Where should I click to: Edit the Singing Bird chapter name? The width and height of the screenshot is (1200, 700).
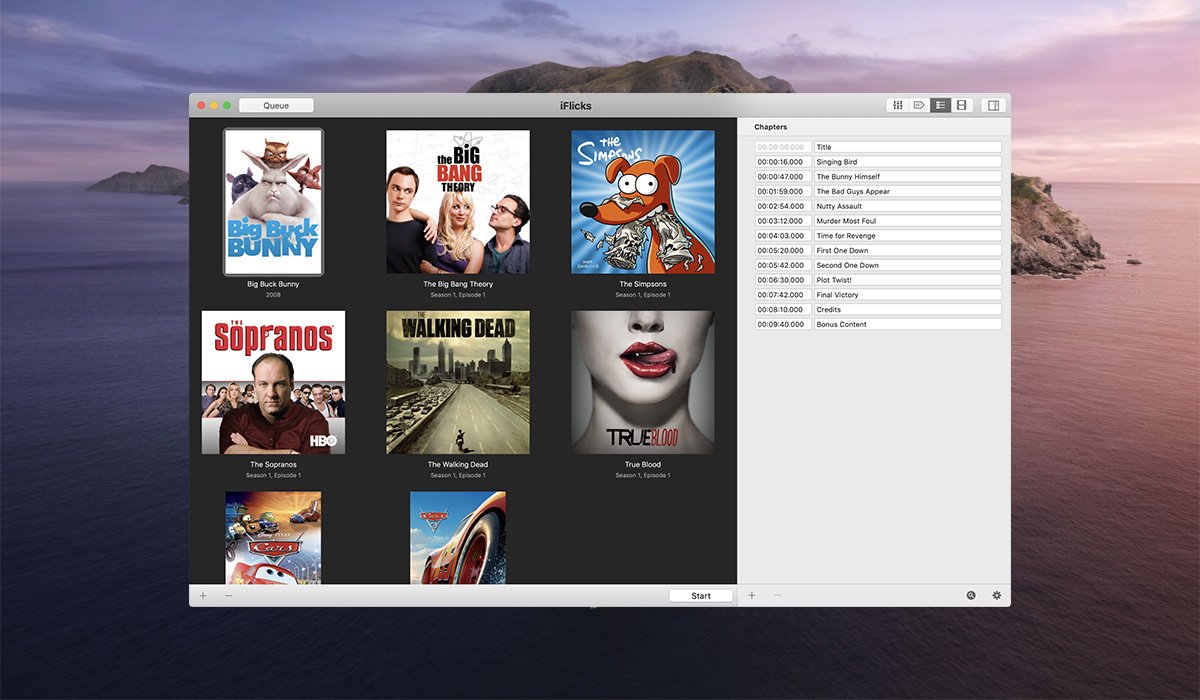point(907,162)
